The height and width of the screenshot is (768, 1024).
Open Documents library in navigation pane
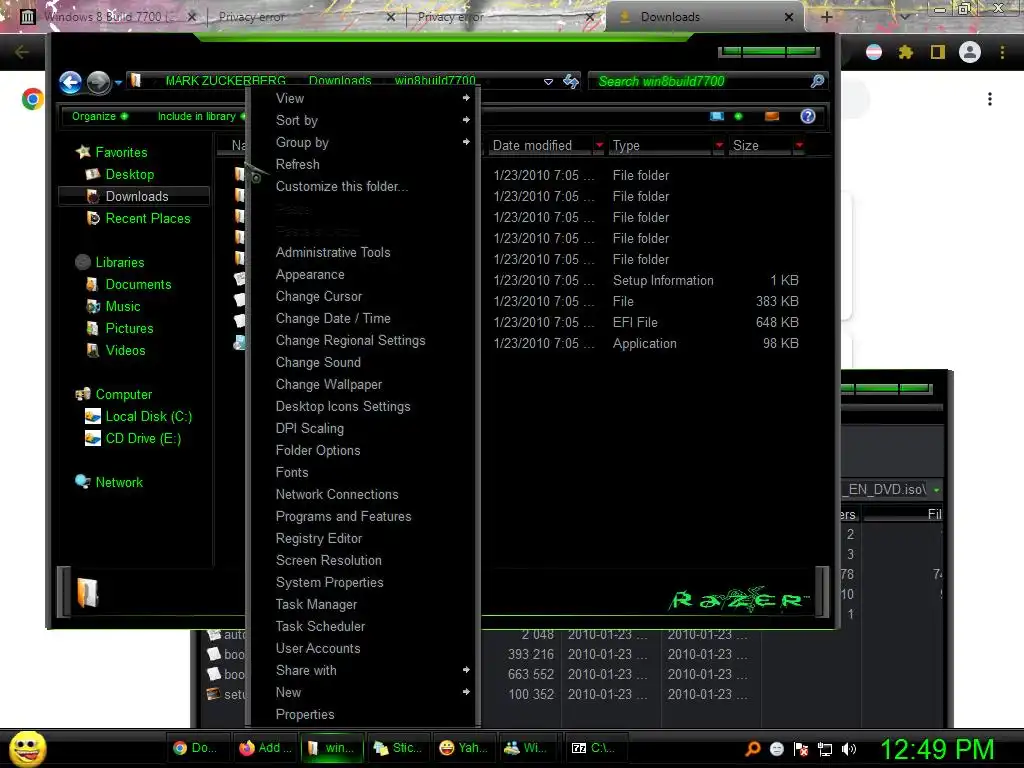point(138,284)
